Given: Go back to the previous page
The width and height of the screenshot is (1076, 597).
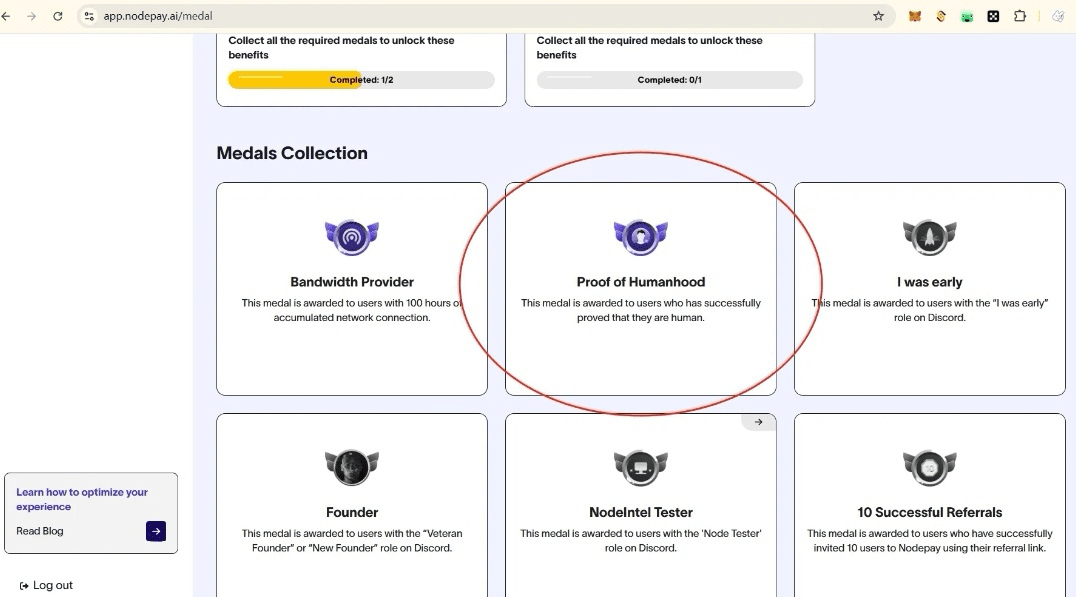Looking at the screenshot, I should pos(5,16).
